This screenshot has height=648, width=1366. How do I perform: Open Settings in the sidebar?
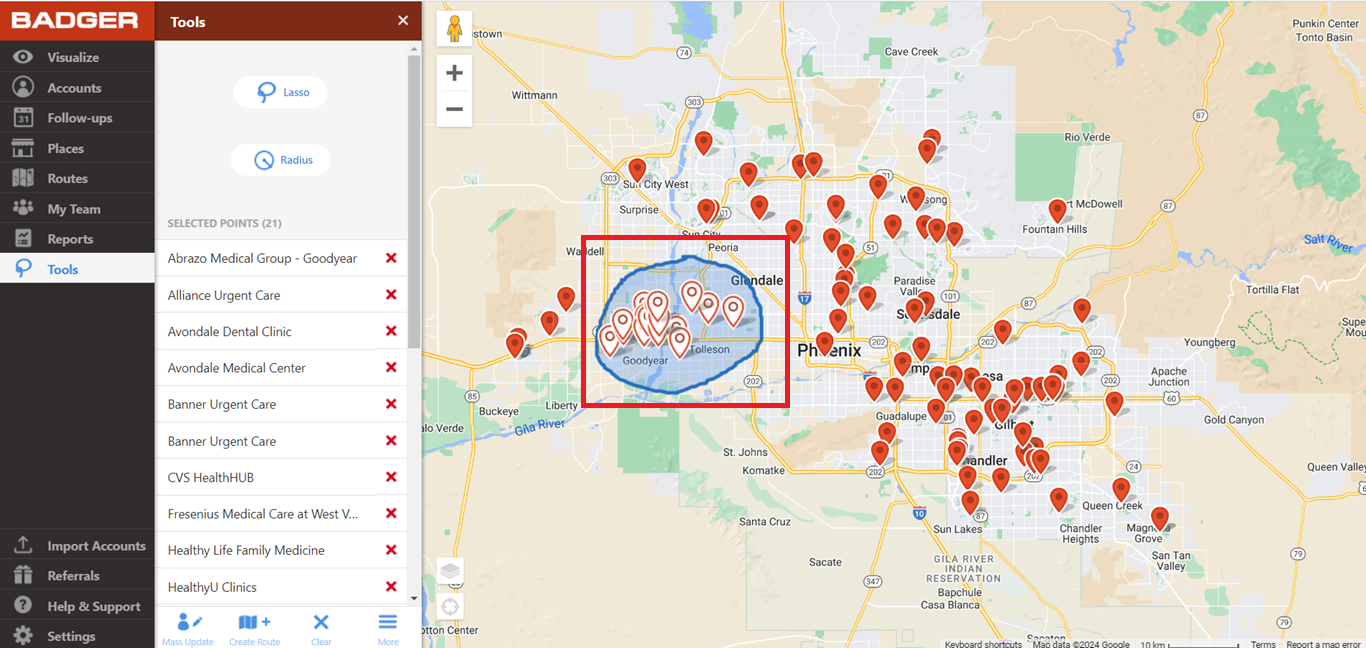(77, 636)
